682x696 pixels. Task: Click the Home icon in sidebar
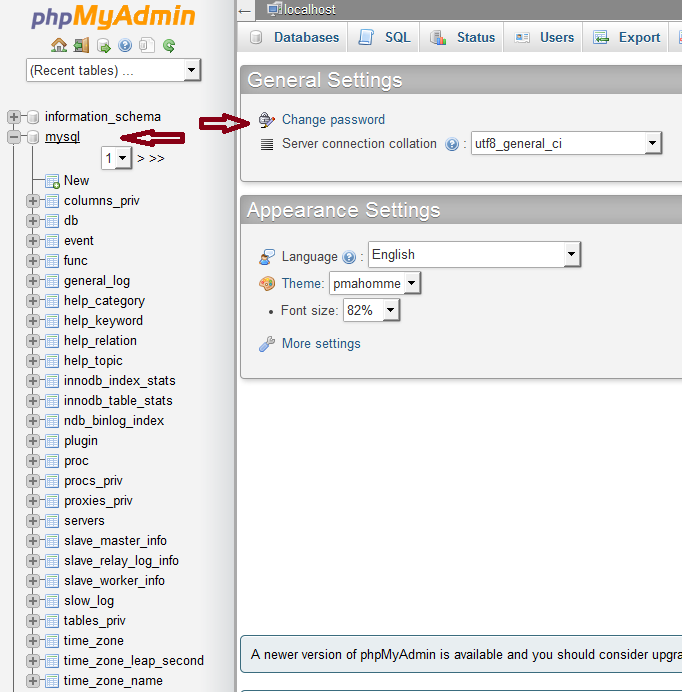[59, 45]
